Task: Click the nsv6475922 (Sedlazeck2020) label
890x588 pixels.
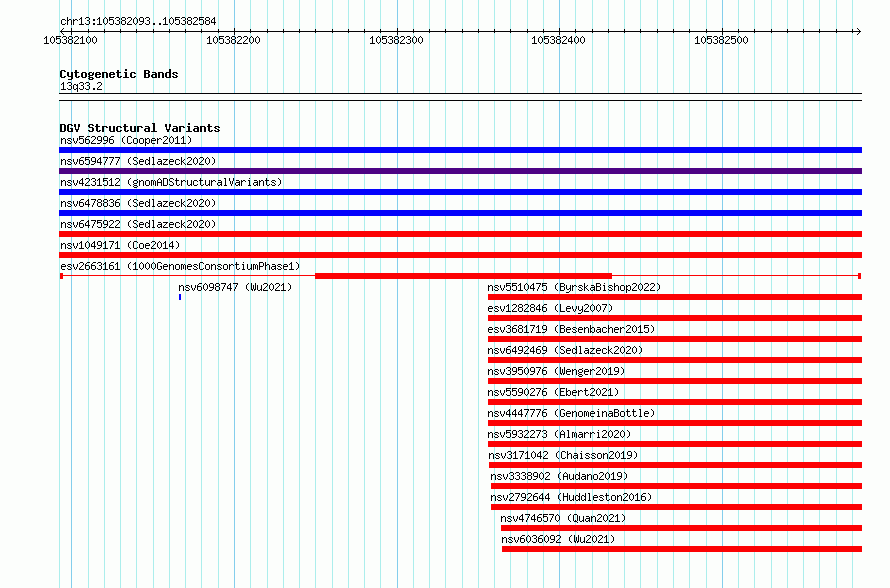Action: [138, 224]
